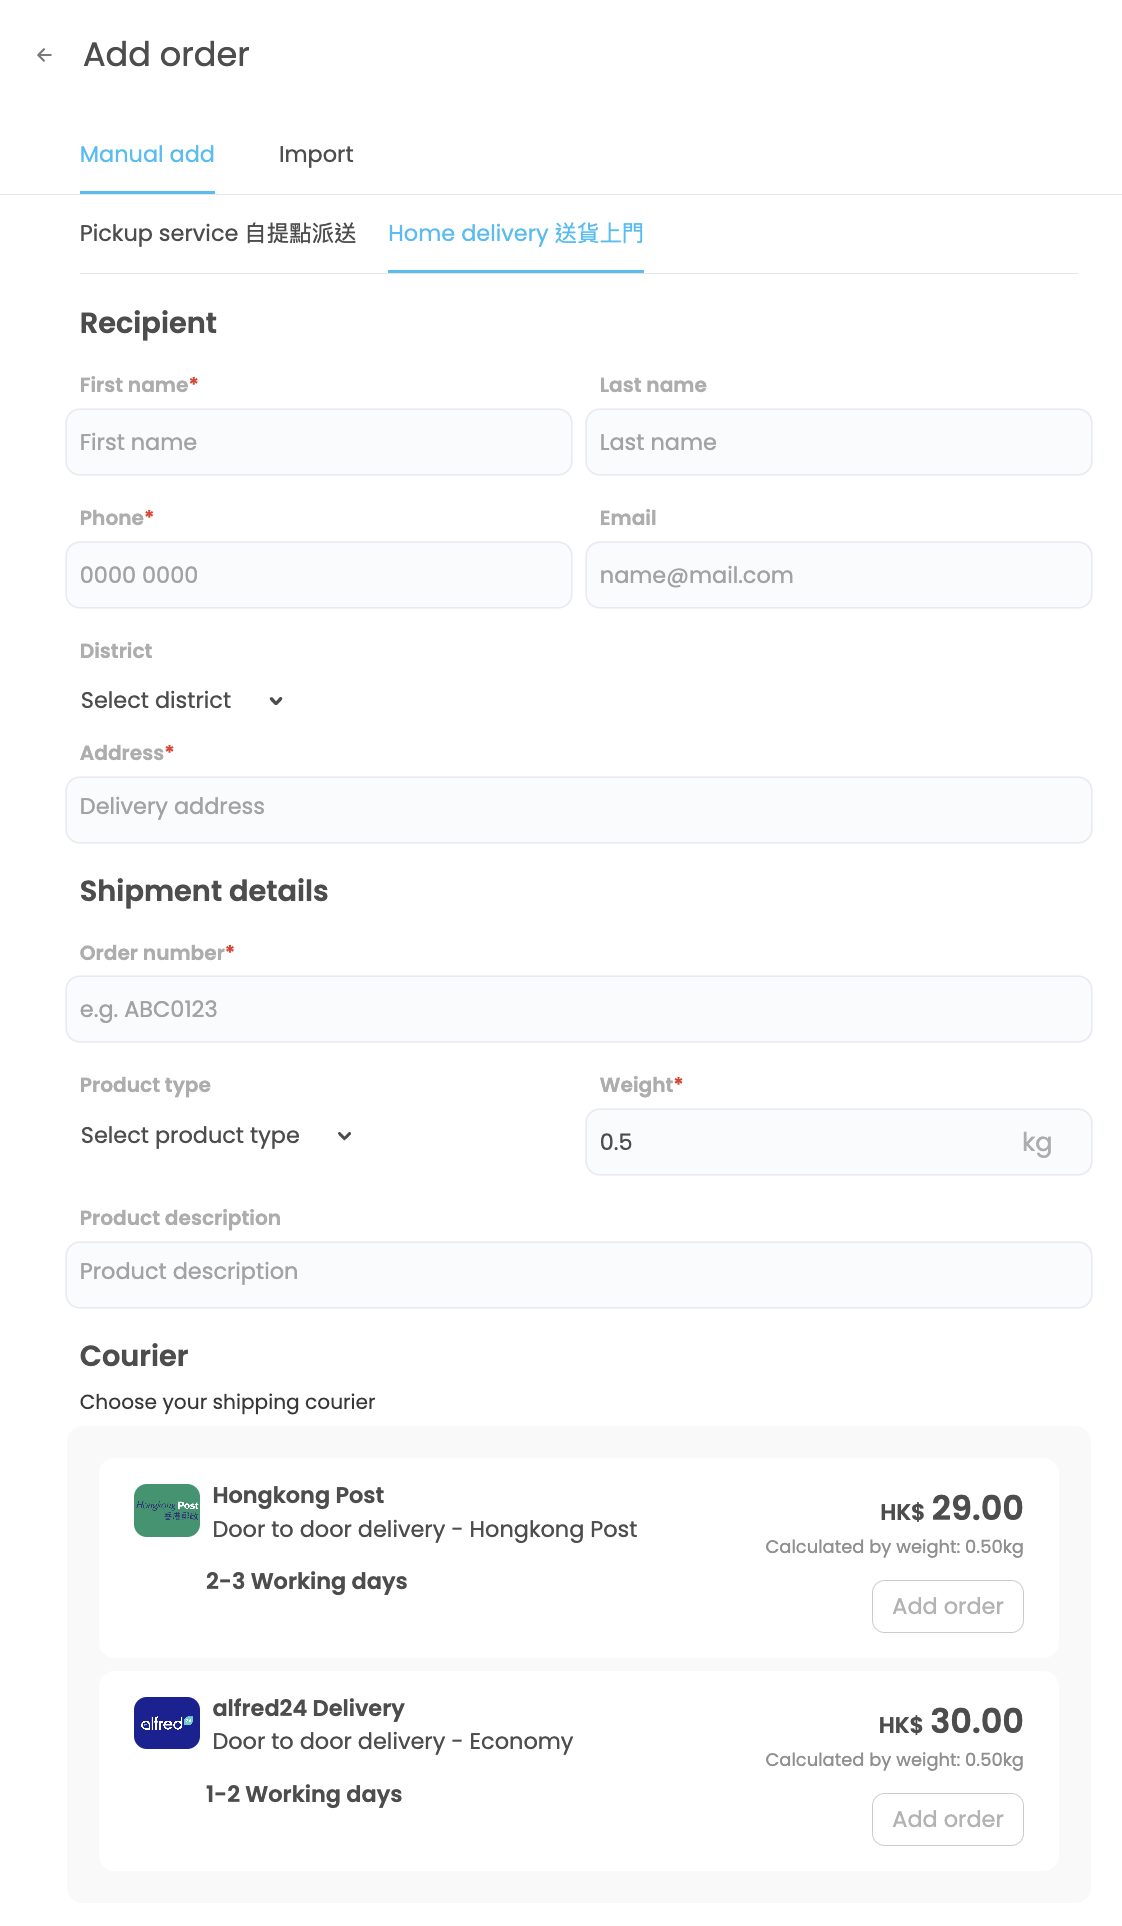Open Pickup service tab
The image size is (1122, 1926).
[x=218, y=234]
